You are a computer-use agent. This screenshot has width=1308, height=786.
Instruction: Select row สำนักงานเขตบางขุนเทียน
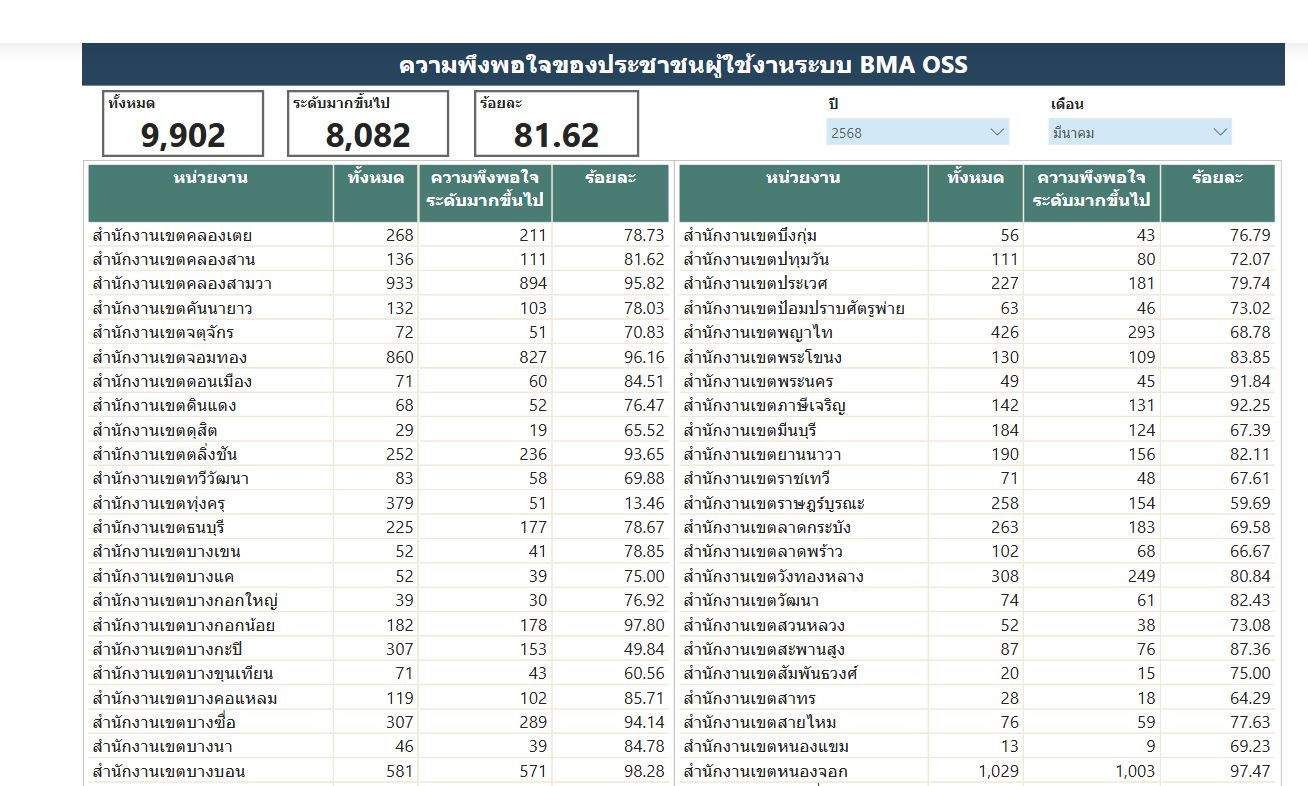click(378, 674)
